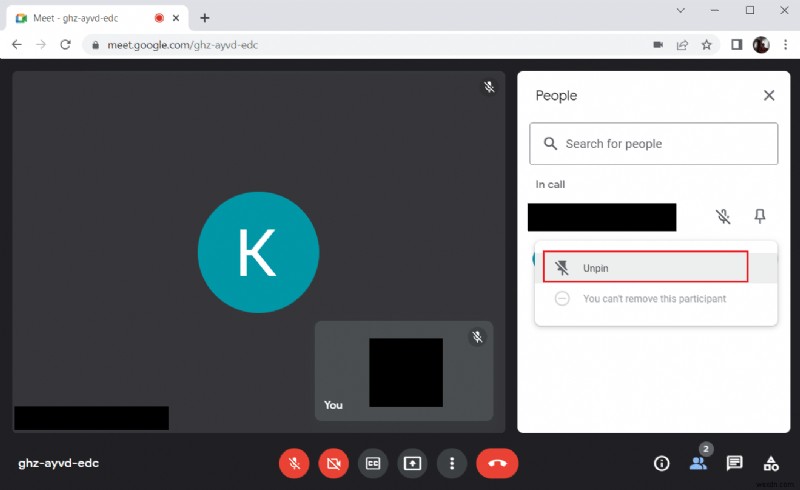Open Meeting details info icon

(x=661, y=463)
